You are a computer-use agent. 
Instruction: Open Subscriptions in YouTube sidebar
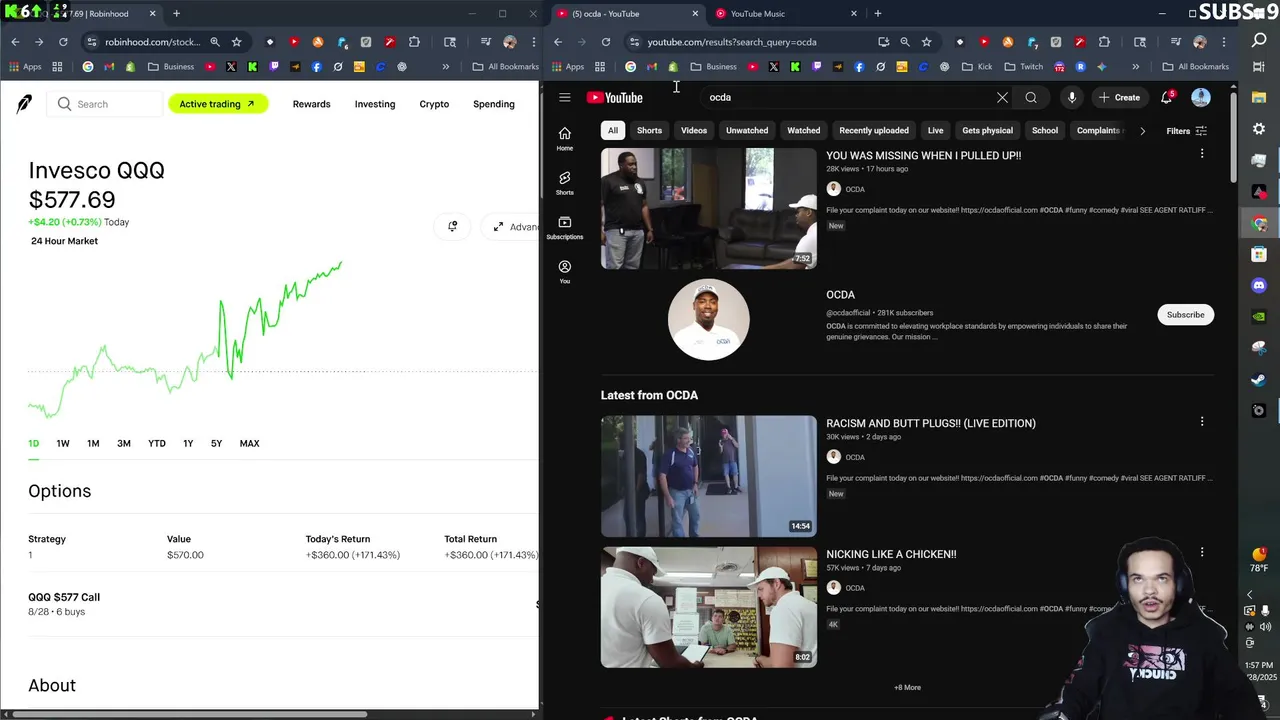point(565,228)
